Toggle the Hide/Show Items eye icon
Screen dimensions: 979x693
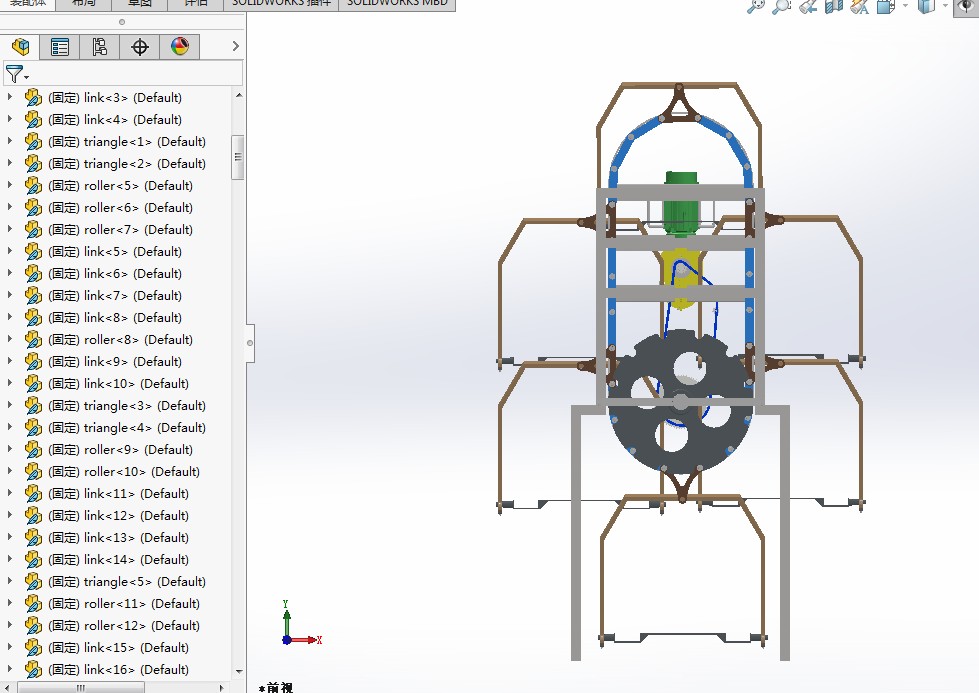coord(967,6)
